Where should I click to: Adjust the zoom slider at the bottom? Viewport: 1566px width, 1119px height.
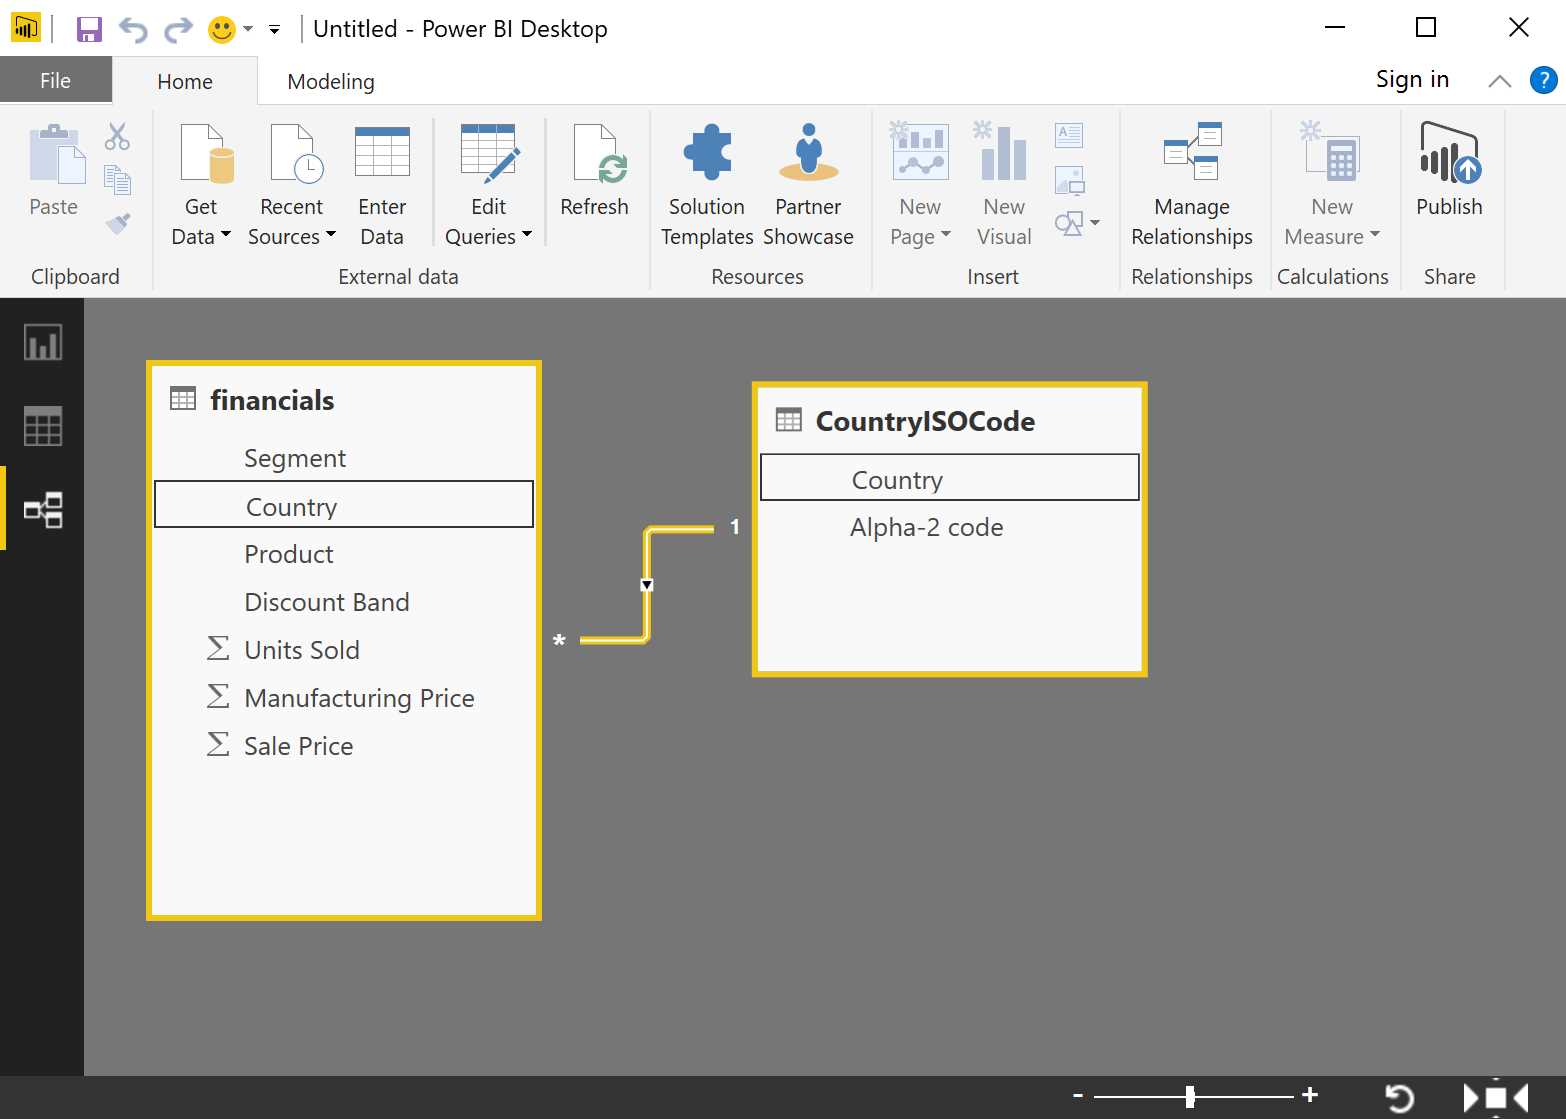coord(1190,1096)
